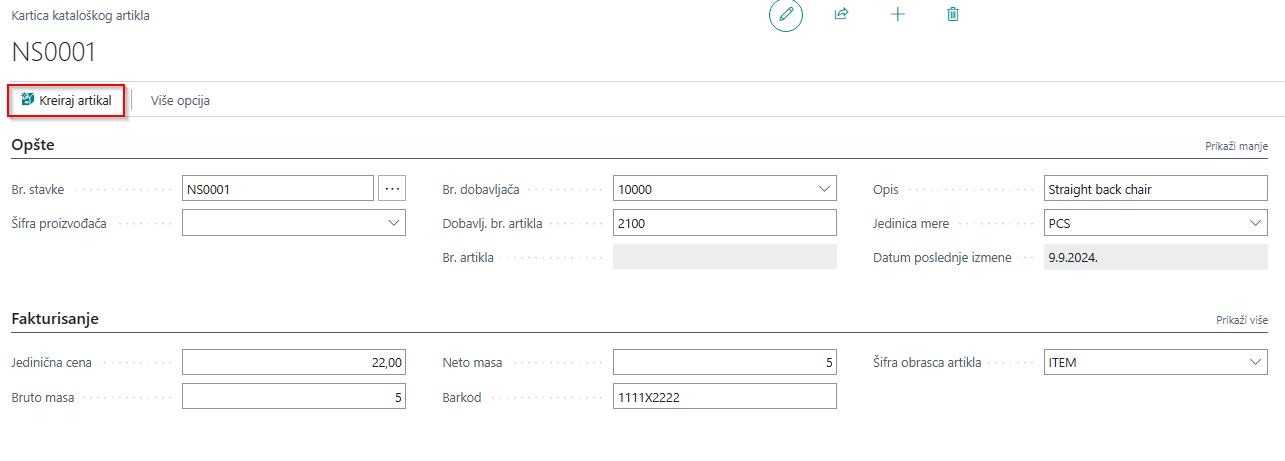
Task: Click the Opis text field
Action: [x=1154, y=188]
